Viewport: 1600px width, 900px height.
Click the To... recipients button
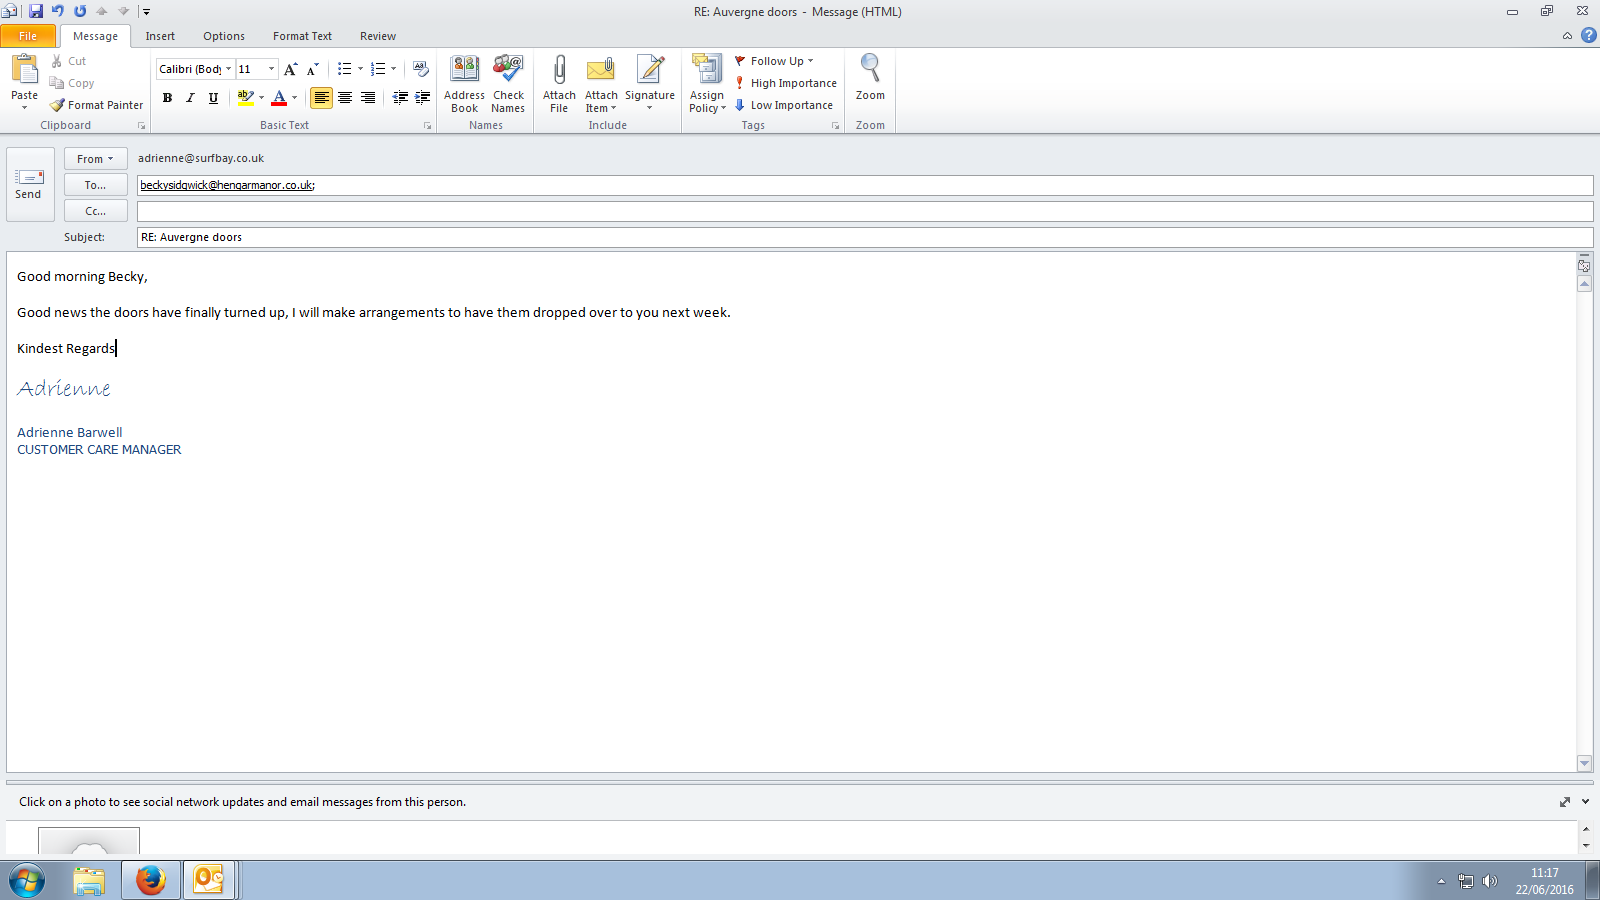96,185
